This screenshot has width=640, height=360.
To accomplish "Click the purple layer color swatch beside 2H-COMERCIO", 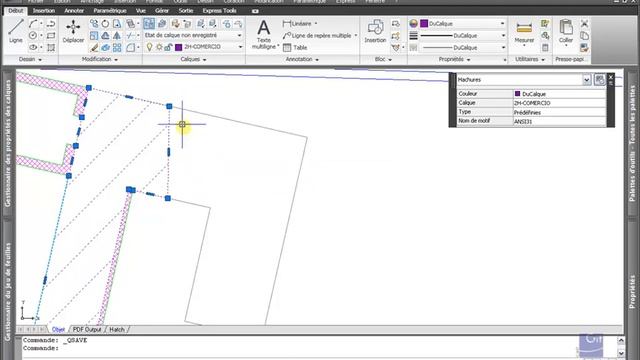I will (x=178, y=47).
